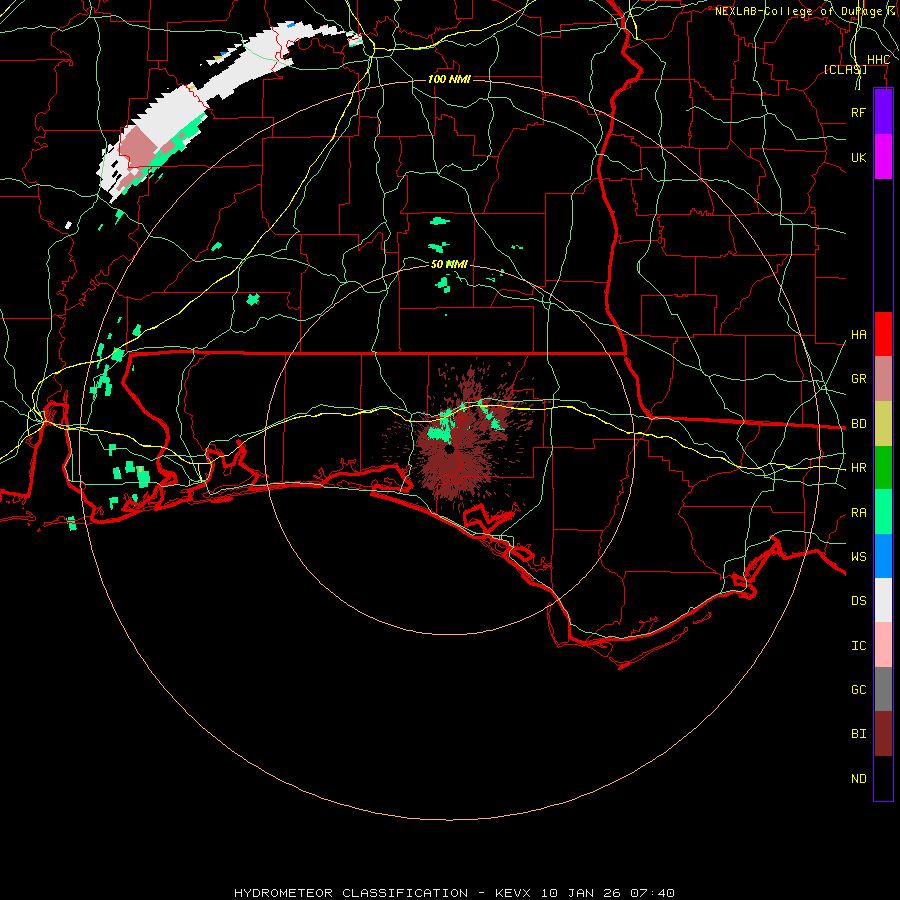Click the HA legend label

point(858,334)
